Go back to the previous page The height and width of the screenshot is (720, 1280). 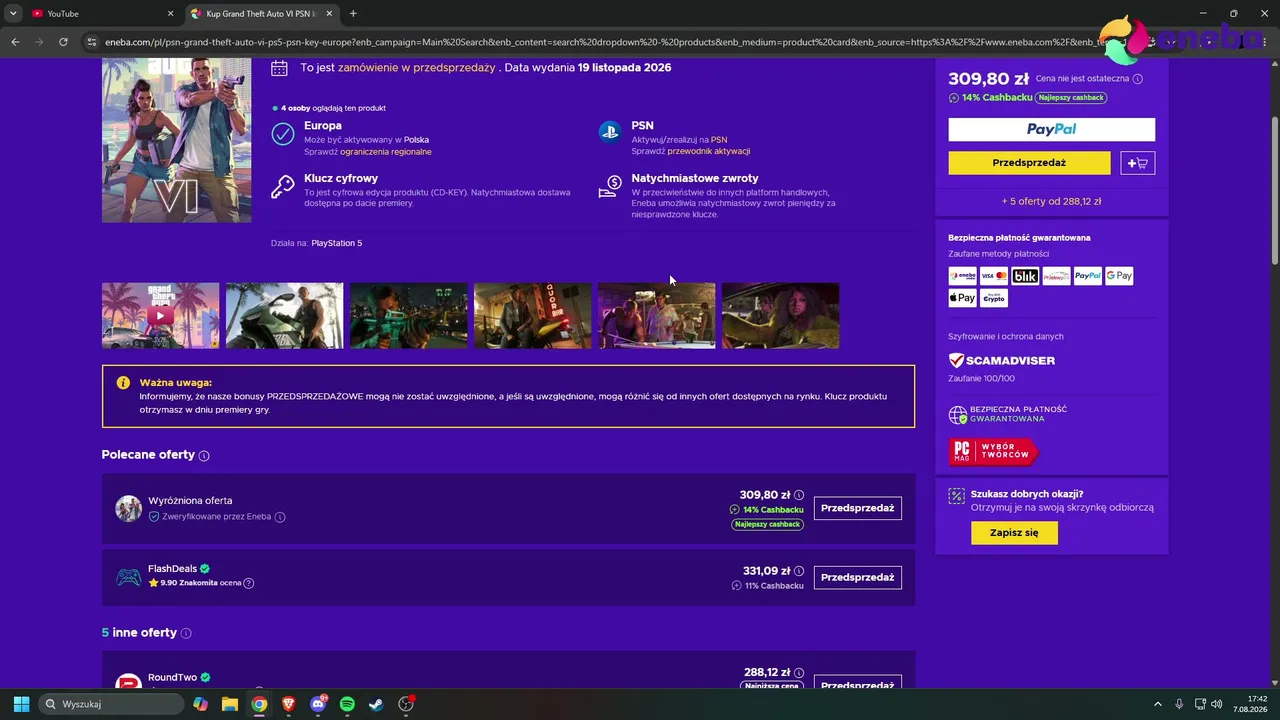tap(15, 42)
